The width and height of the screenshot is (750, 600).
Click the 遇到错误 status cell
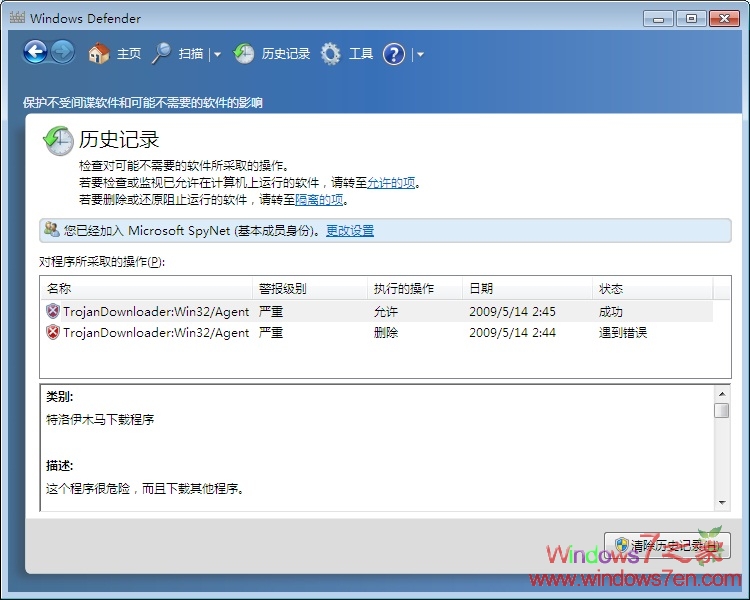point(623,333)
